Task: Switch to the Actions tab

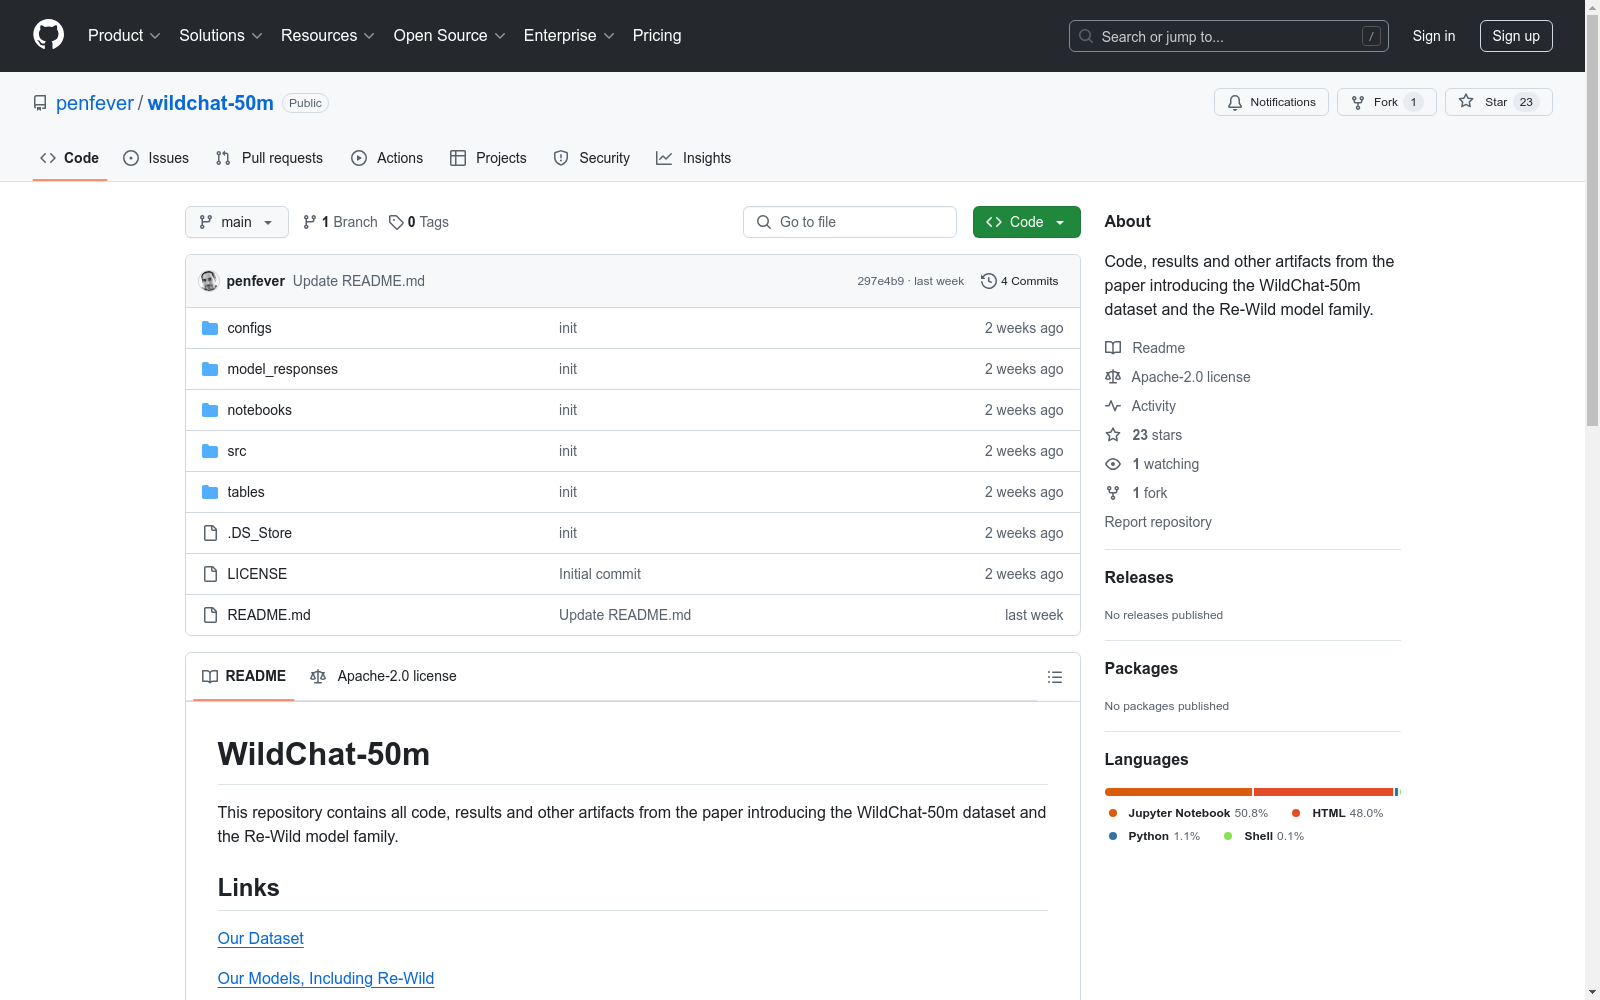Action: [x=387, y=158]
